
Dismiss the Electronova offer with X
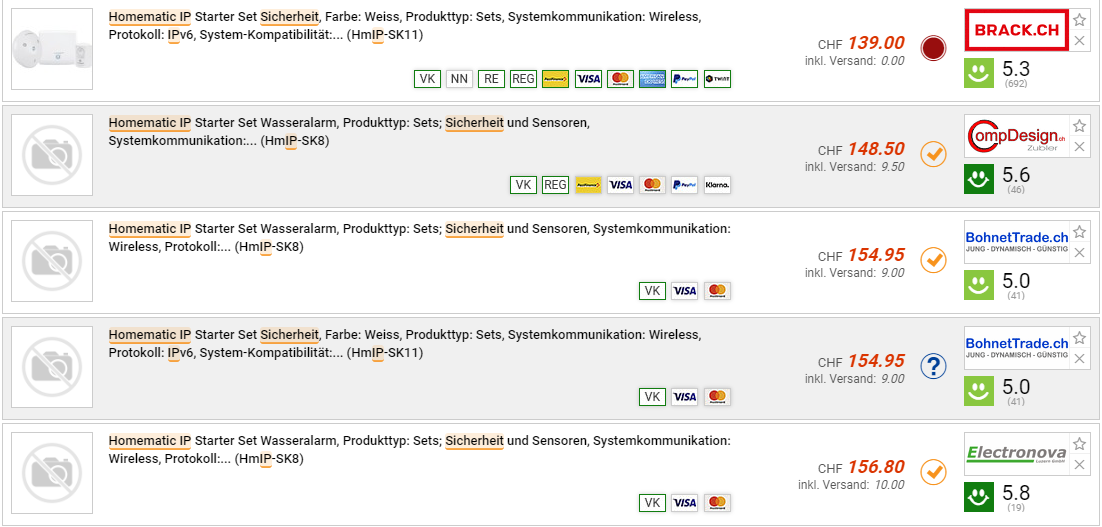1079,465
